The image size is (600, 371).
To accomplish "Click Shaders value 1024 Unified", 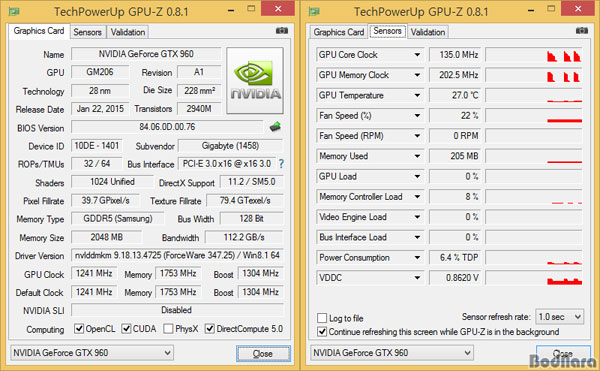I will 112,182.
